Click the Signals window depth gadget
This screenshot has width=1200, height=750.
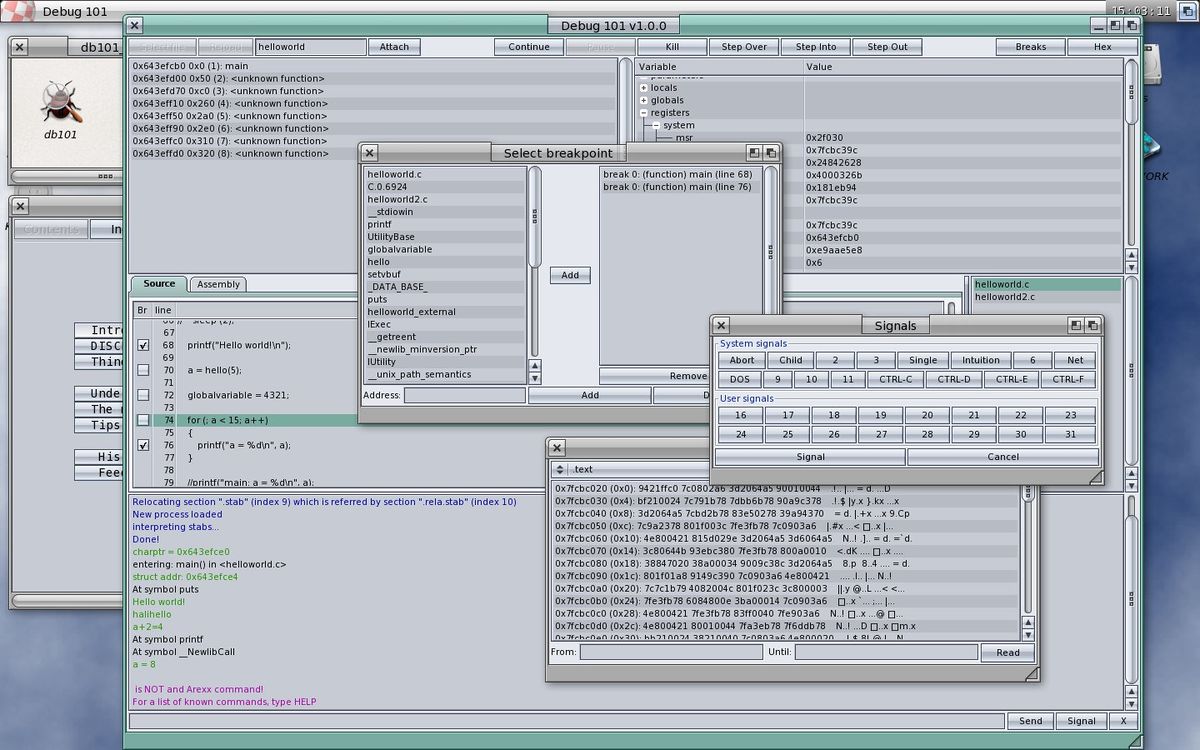coord(1093,325)
